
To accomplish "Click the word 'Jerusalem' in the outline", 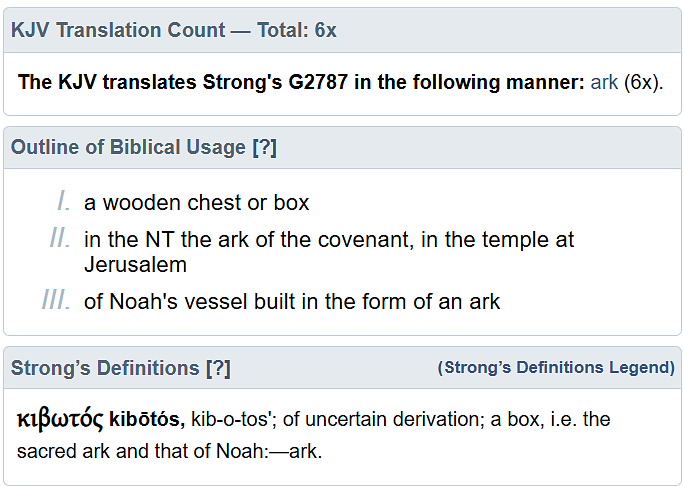I will (135, 264).
